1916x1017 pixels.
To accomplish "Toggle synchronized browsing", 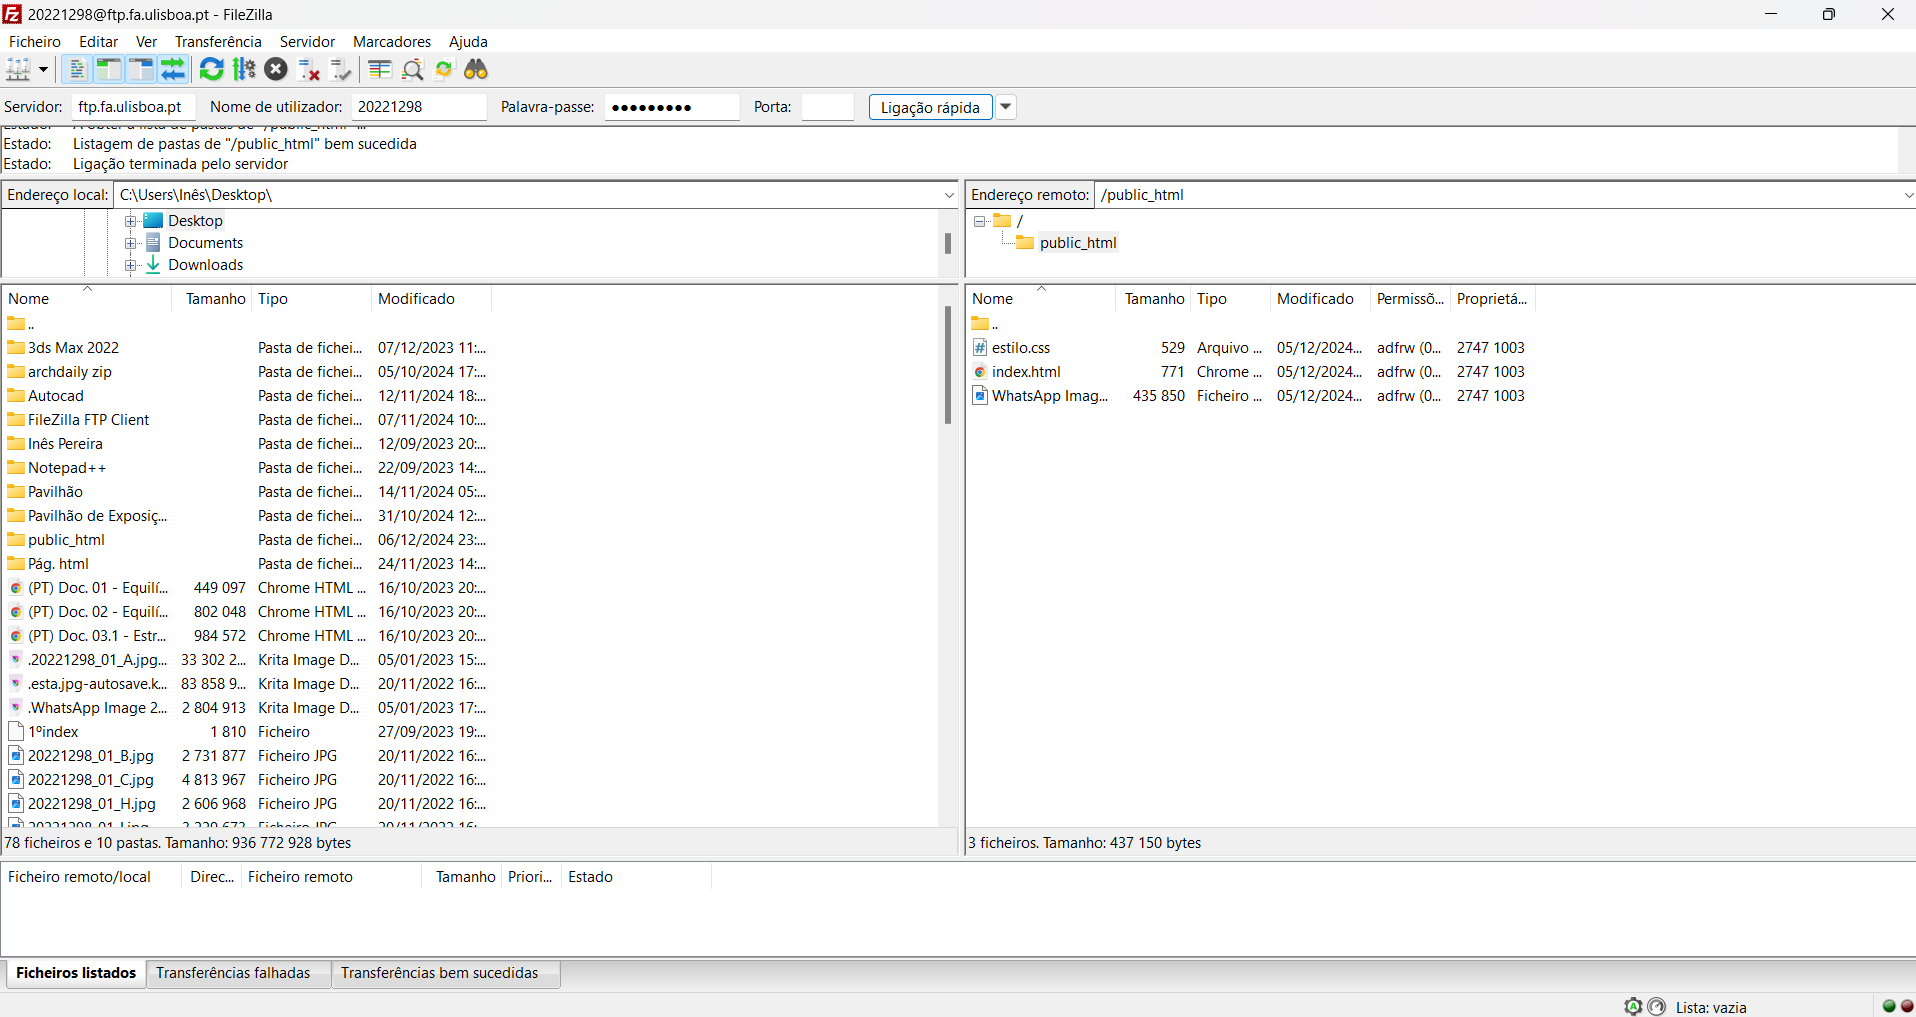I will tap(444, 69).
